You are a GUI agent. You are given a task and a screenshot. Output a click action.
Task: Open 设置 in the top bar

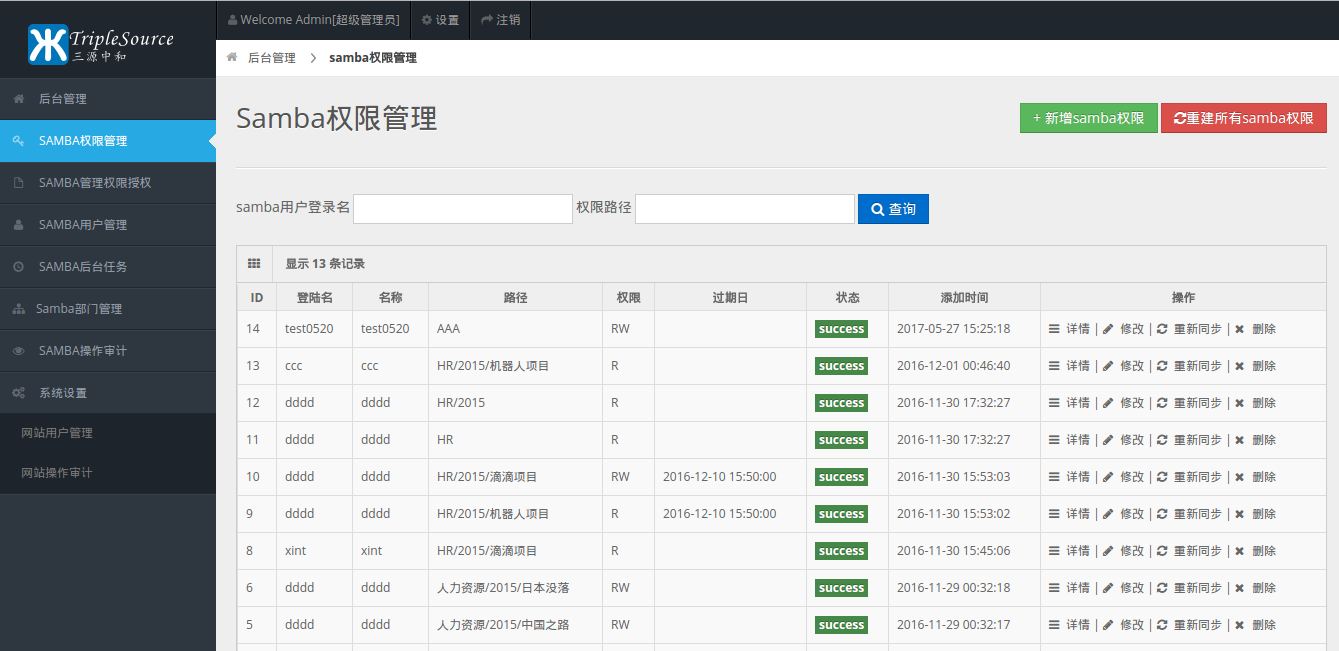point(440,20)
